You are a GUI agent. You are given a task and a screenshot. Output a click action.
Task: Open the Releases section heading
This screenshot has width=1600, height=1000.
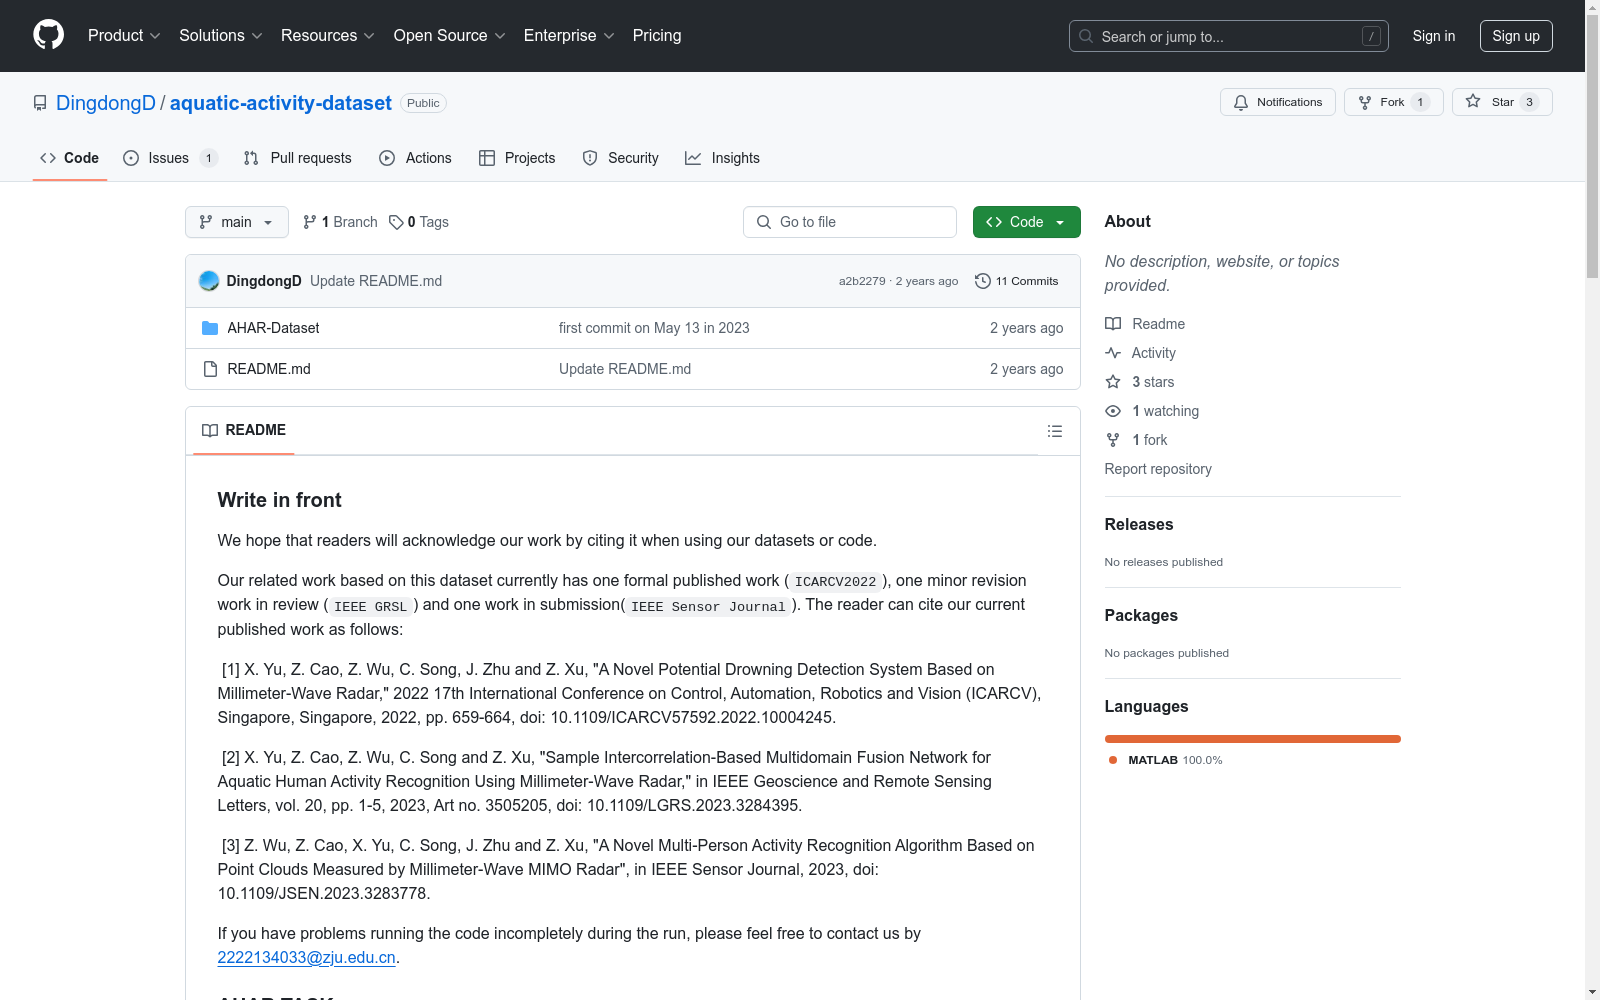point(1139,524)
